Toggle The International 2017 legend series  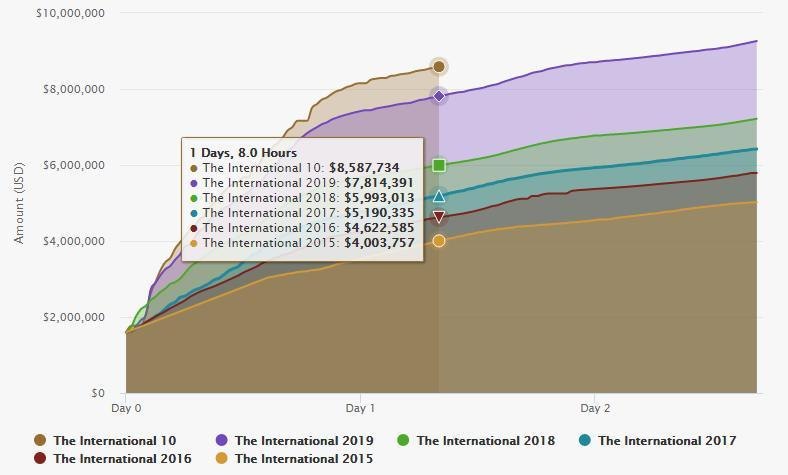658,441
